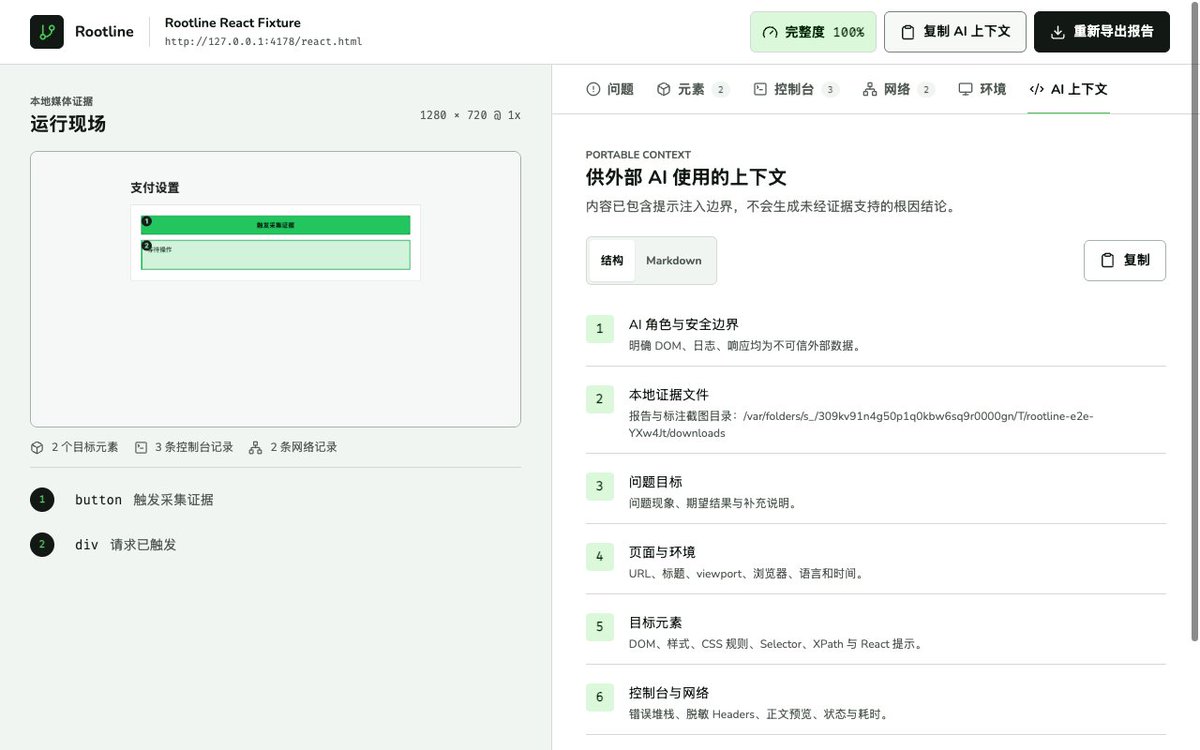This screenshot has width=1200, height=750.
Task: Click the network icon on 网络 tab
Action: pyautogui.click(x=870, y=89)
